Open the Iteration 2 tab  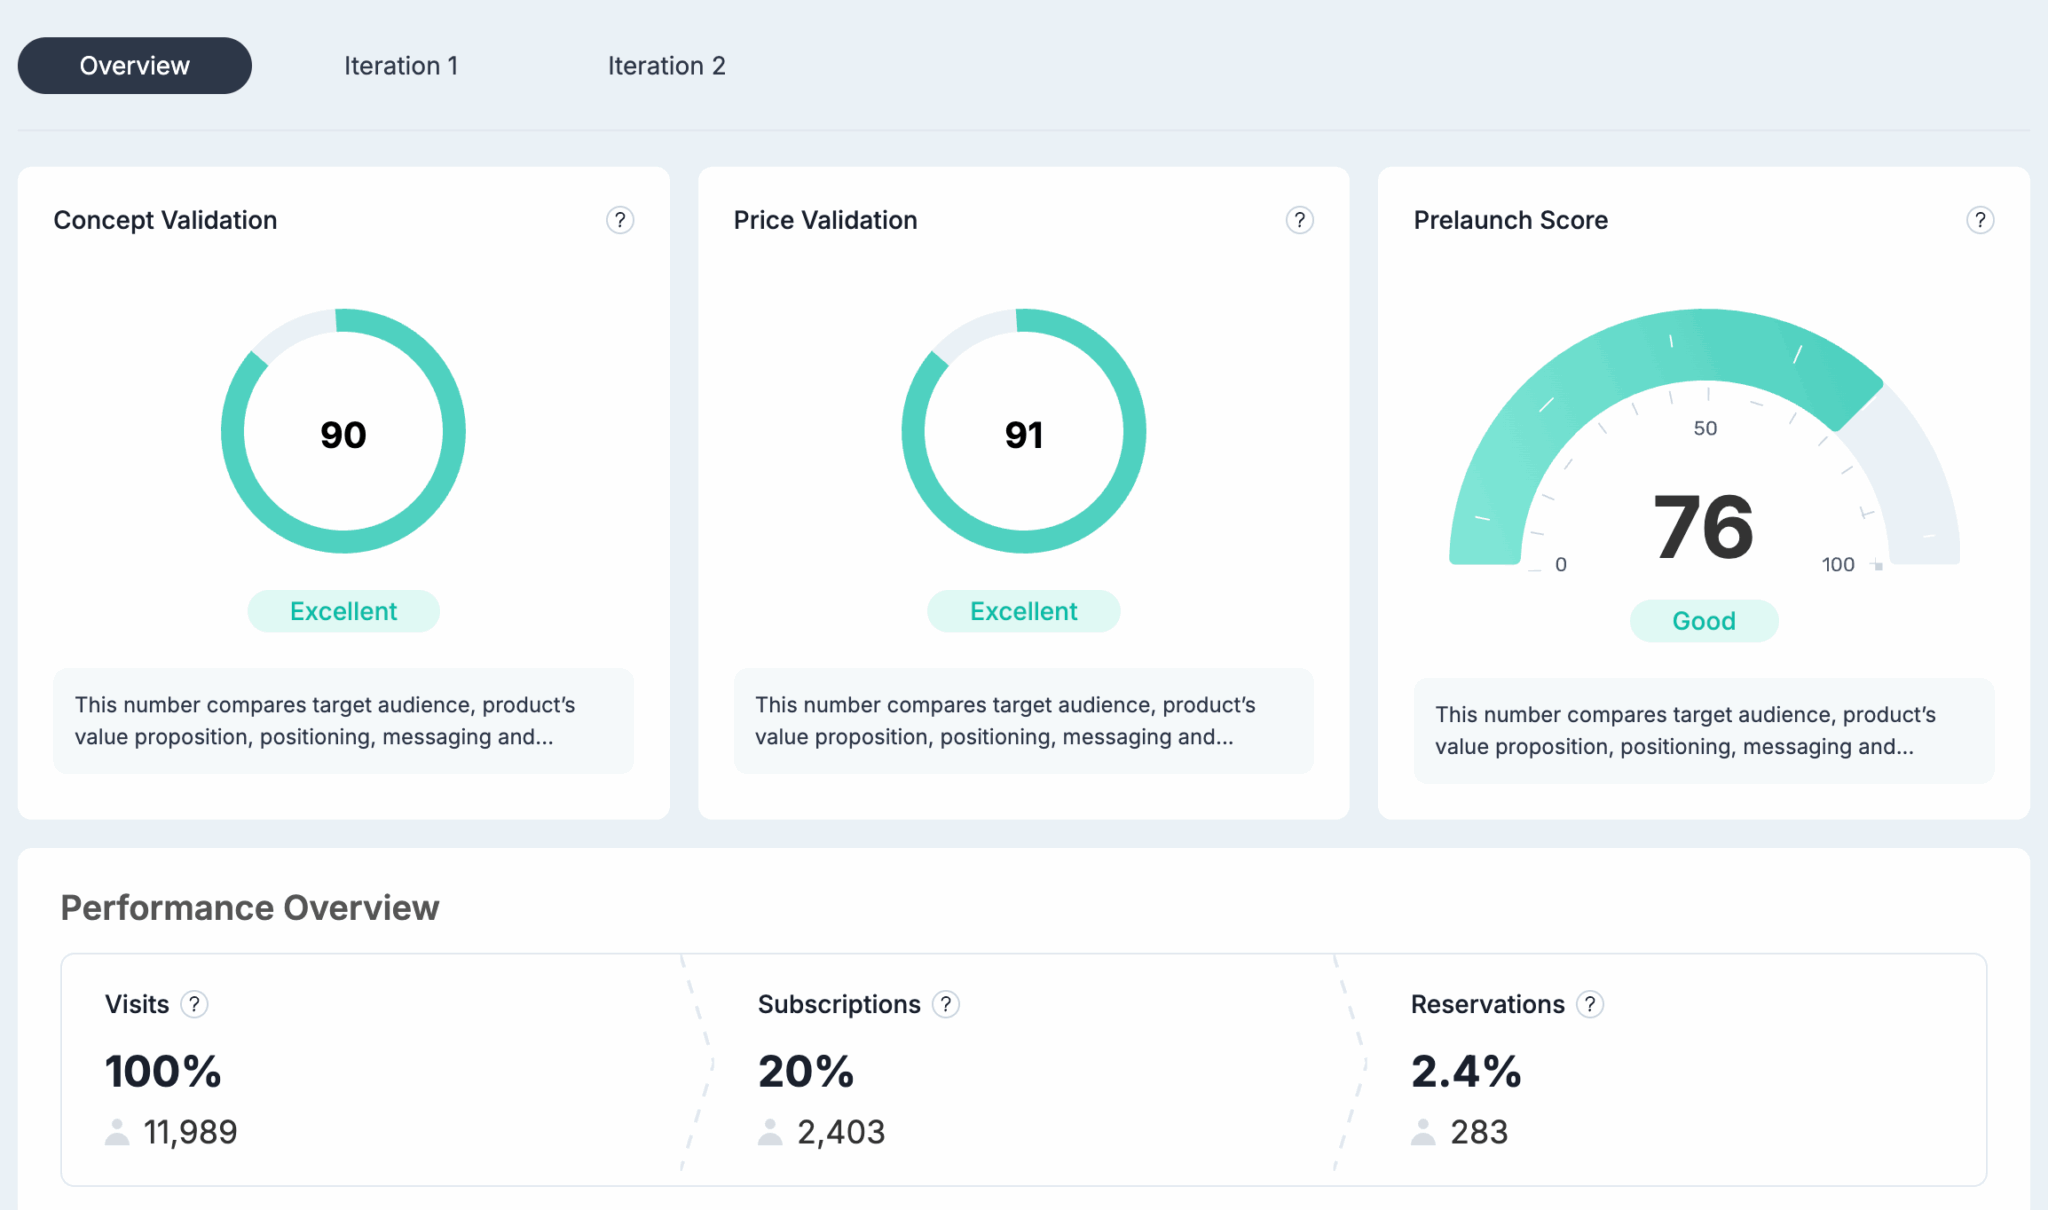pyautogui.click(x=666, y=66)
